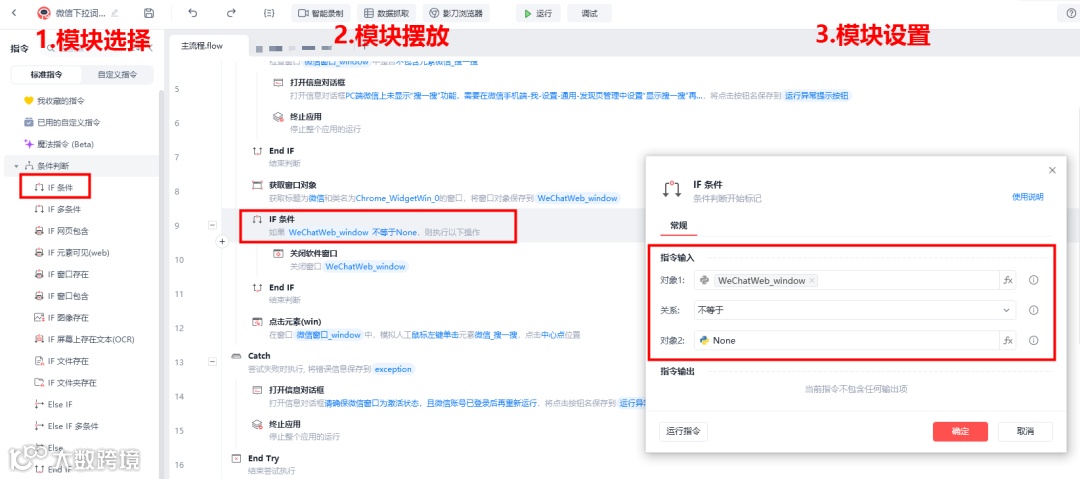This screenshot has height=479, width=1080.
Task: Launch 影刀浏览器
Action: coord(456,13)
